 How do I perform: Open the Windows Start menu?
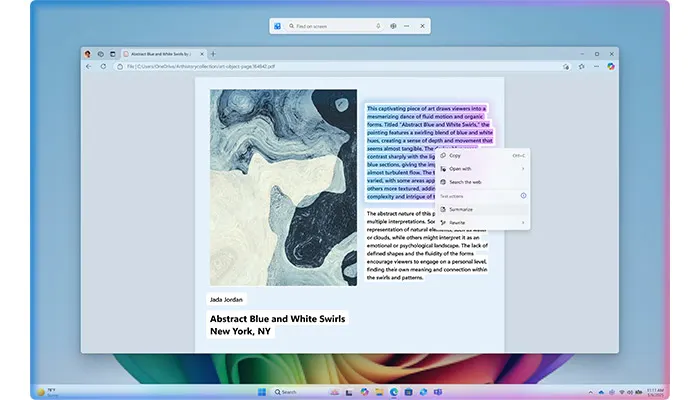tap(262, 392)
